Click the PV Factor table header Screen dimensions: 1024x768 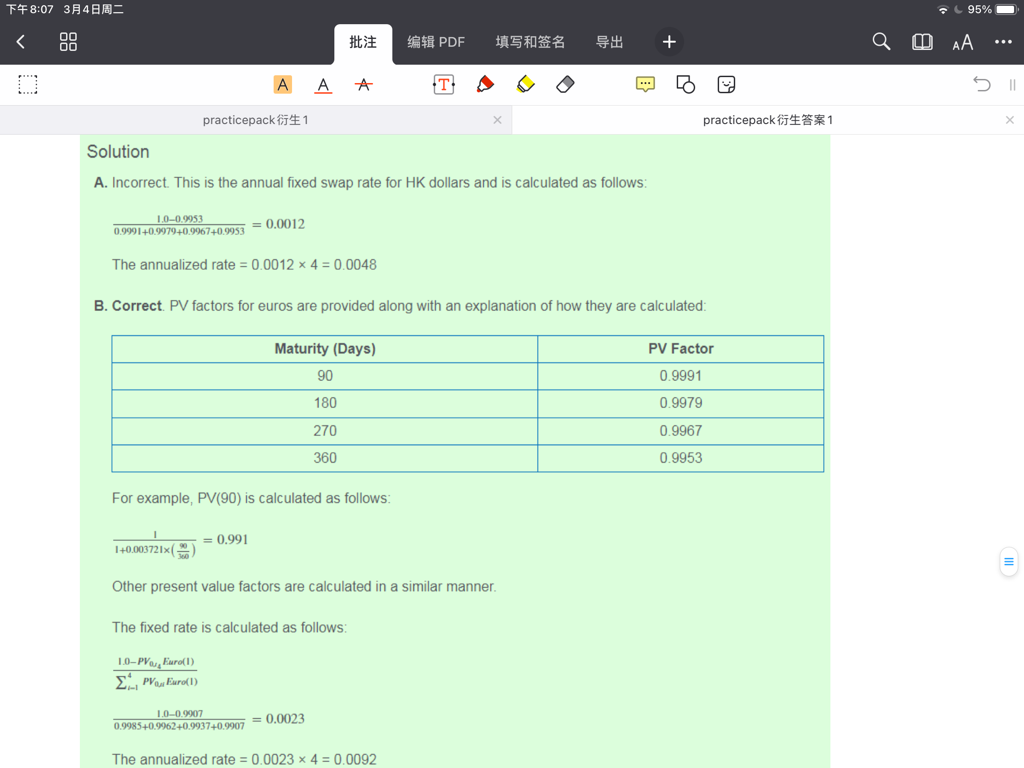tap(680, 349)
